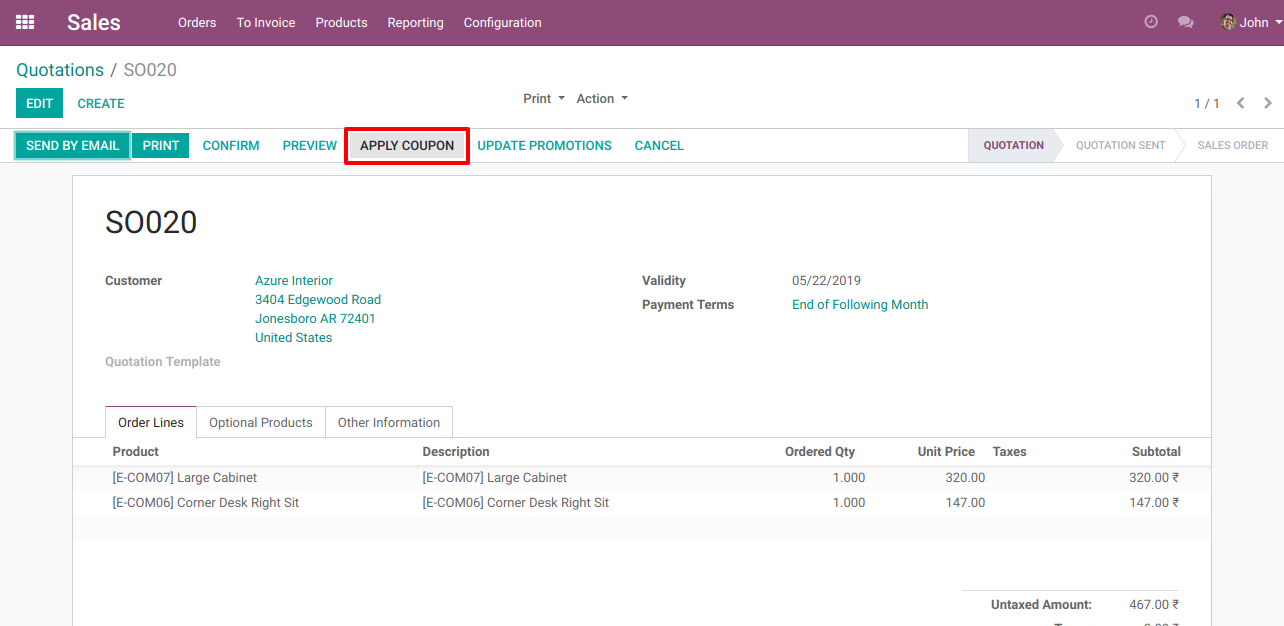Viewport: 1284px width, 626px height.
Task: Open the Azure Interior customer link
Action: point(294,281)
